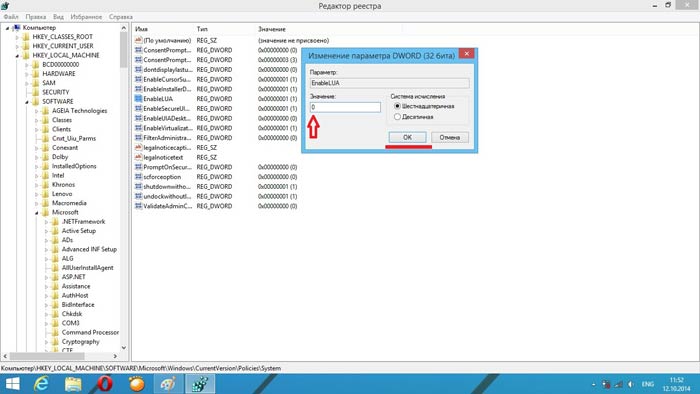Open the Windows Start button
Screen dimensions: 700x394
(x=12, y=384)
